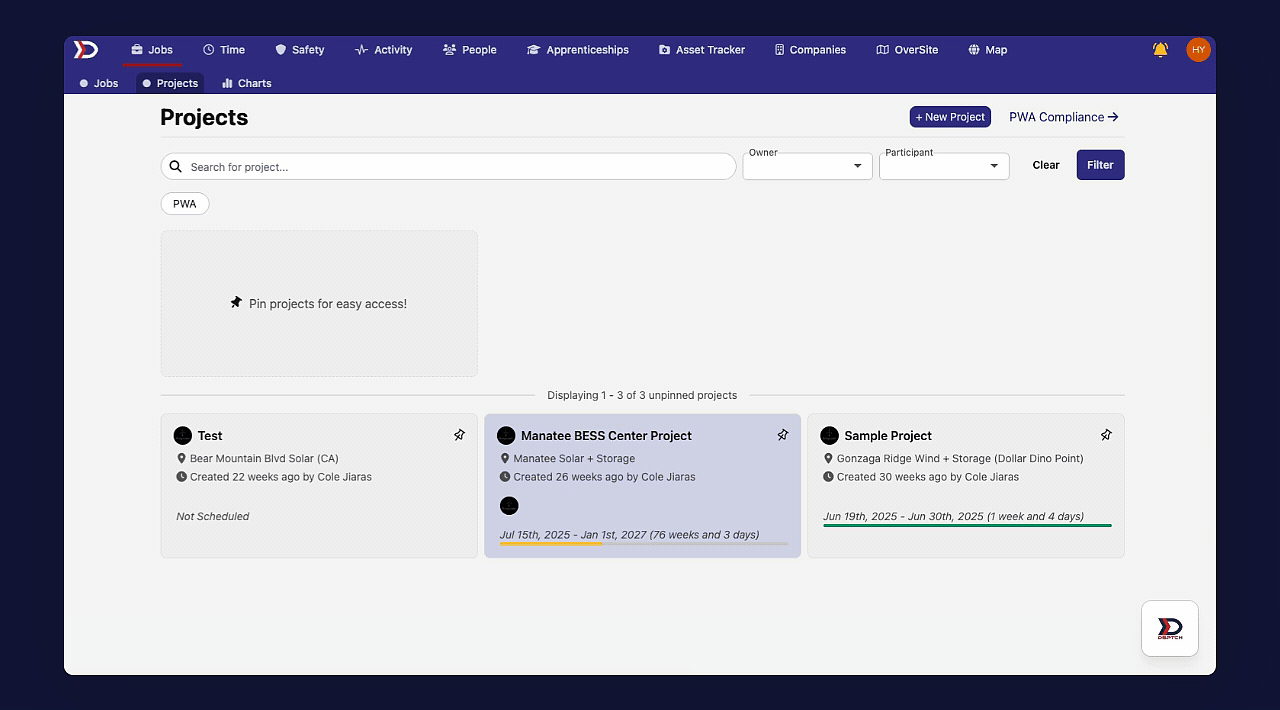Screen dimensions: 1280x710
Task: Click Manatee project yellow progress bar
Action: [x=551, y=544]
